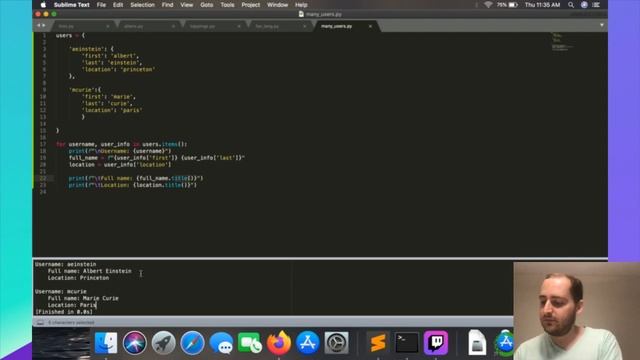Open the Tools menu
The width and height of the screenshot is (640, 360).
tap(227, 5)
